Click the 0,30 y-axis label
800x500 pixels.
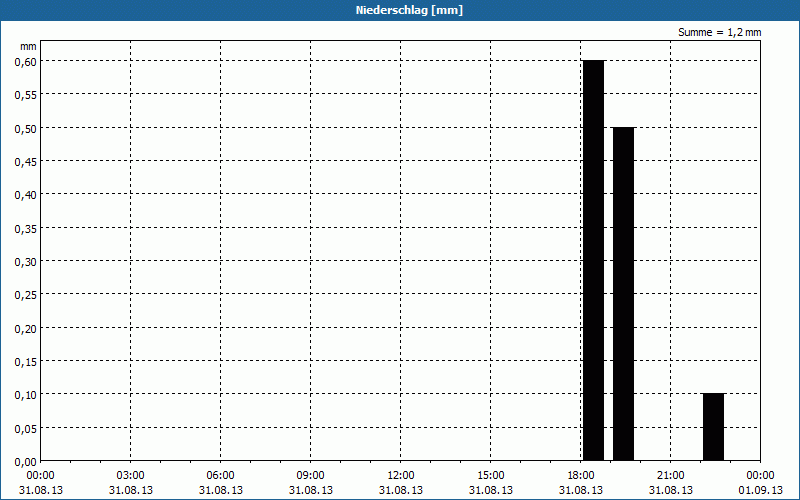click(x=26, y=262)
